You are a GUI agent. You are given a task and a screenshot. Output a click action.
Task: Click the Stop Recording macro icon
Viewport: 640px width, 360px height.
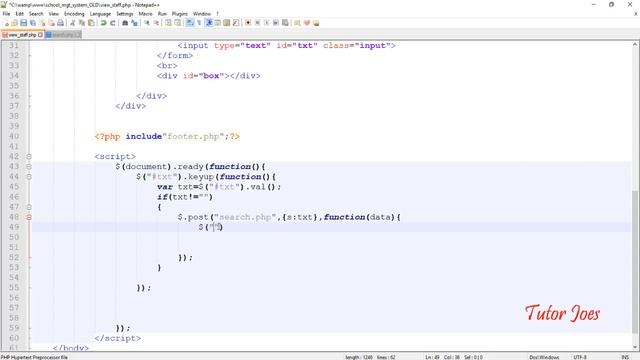(x=257, y=23)
